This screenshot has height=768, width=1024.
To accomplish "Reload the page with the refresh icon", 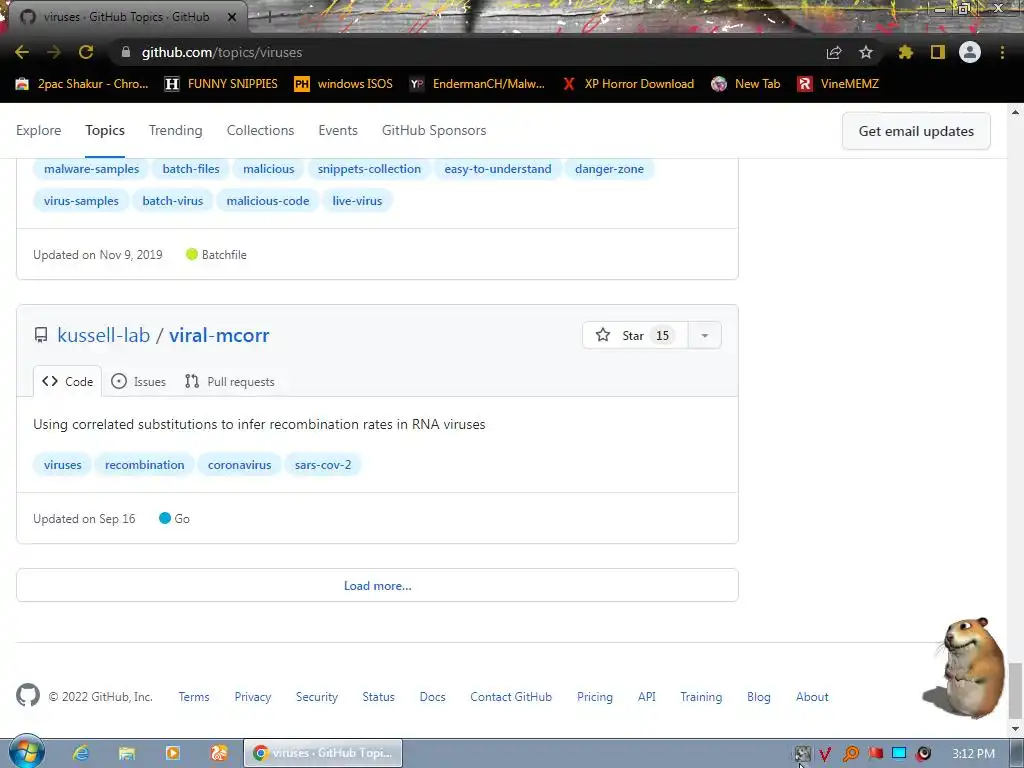I will (86, 52).
